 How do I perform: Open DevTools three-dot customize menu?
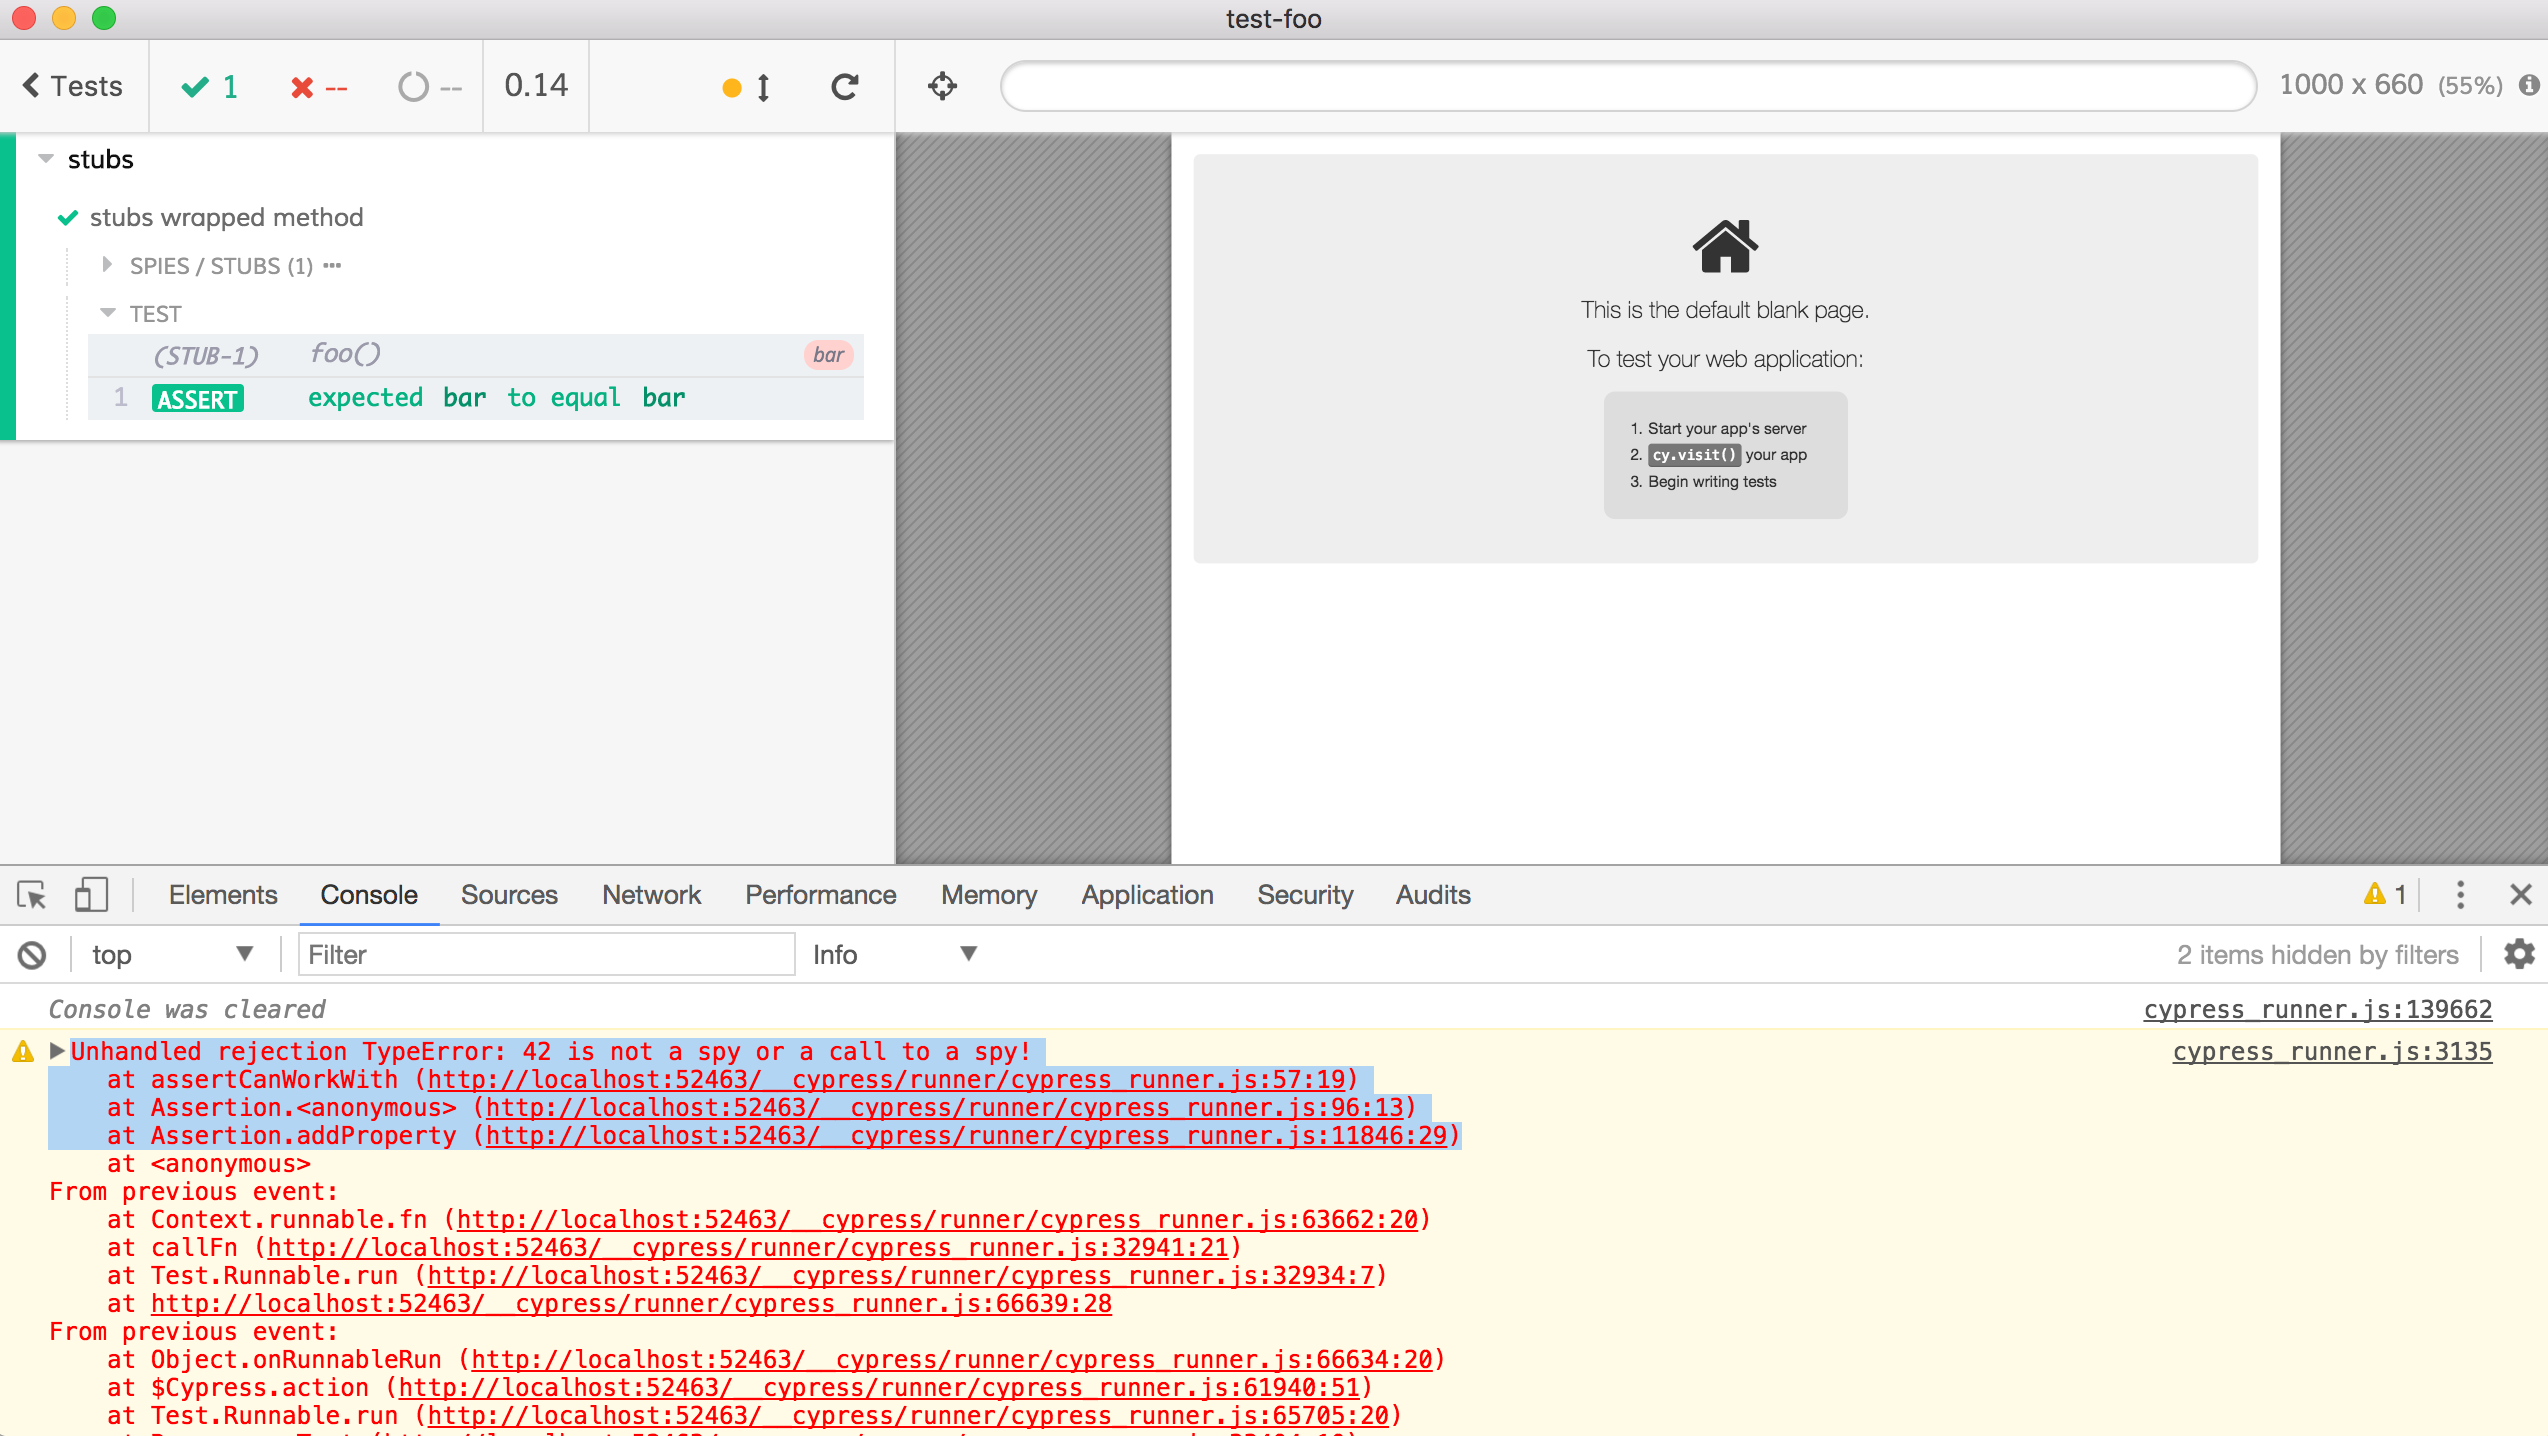(2460, 895)
